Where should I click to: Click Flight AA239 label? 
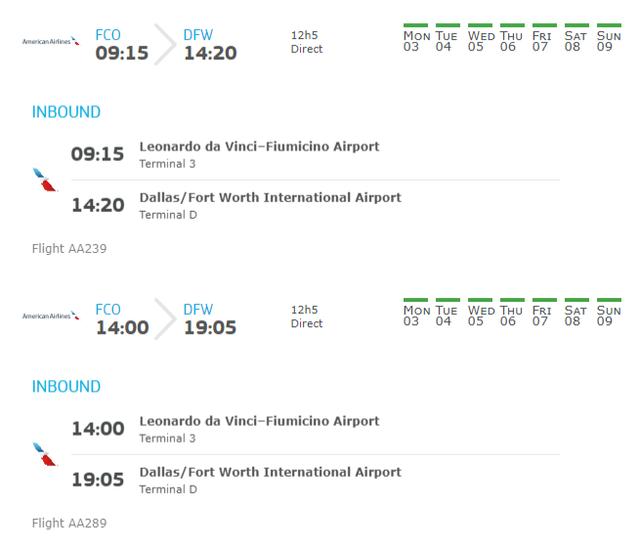point(69,249)
